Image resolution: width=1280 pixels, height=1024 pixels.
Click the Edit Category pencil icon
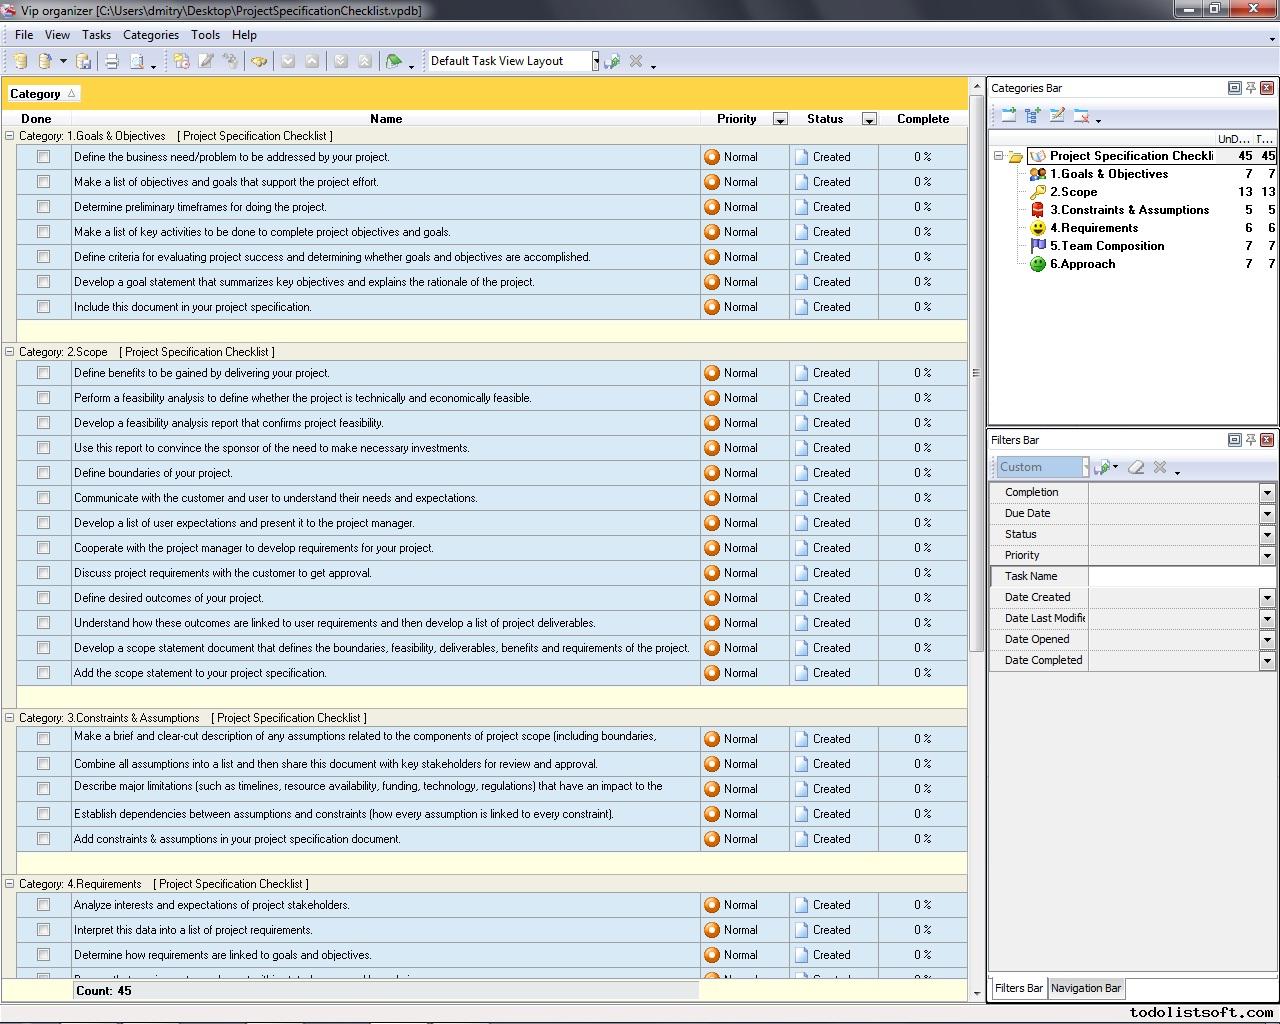(1057, 116)
